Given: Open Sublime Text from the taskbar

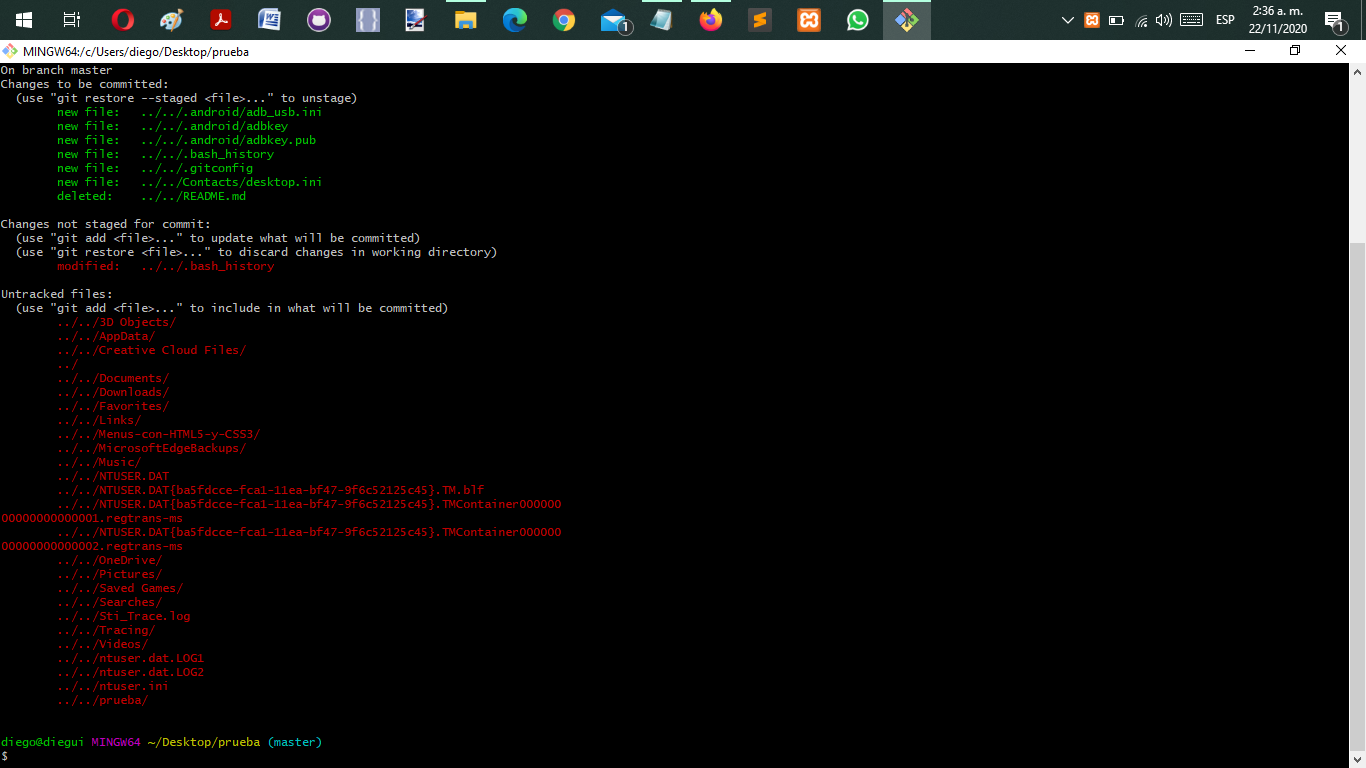Looking at the screenshot, I should click(x=760, y=20).
